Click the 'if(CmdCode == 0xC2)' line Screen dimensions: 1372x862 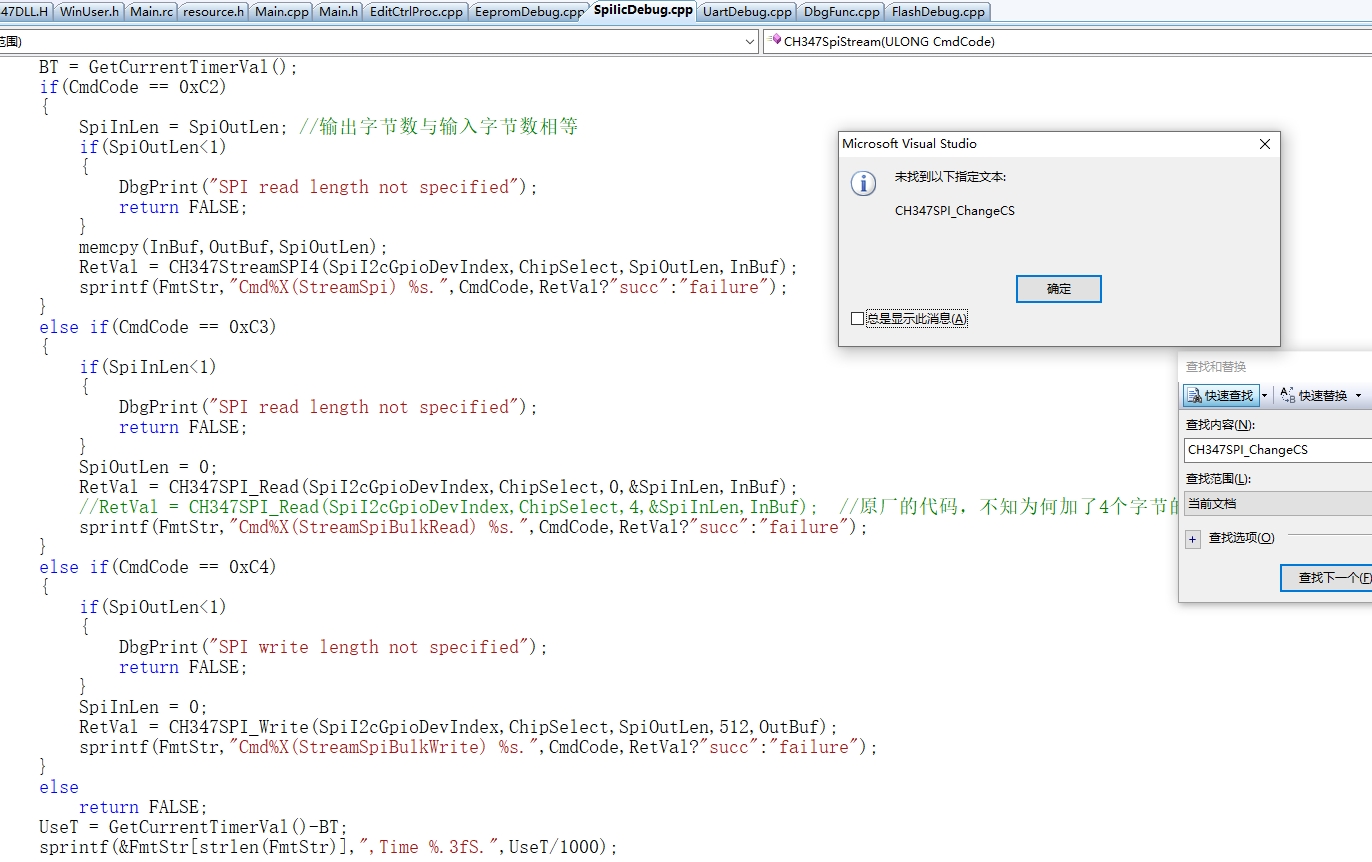(x=133, y=87)
